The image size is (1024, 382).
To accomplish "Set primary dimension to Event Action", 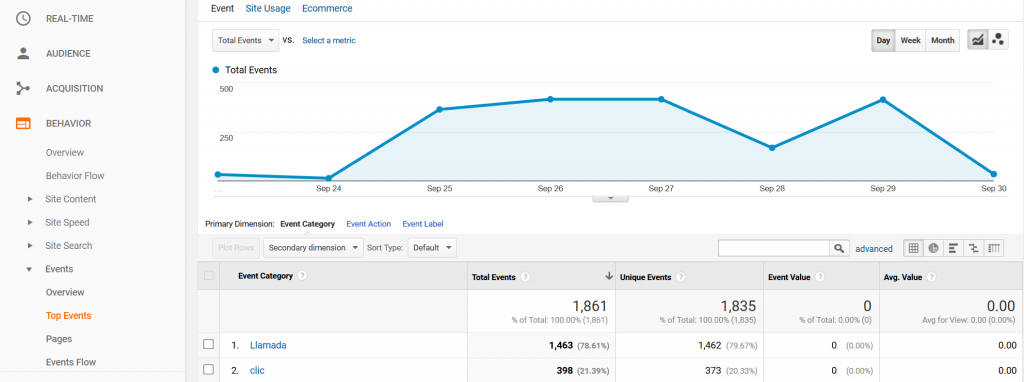I will 368,224.
